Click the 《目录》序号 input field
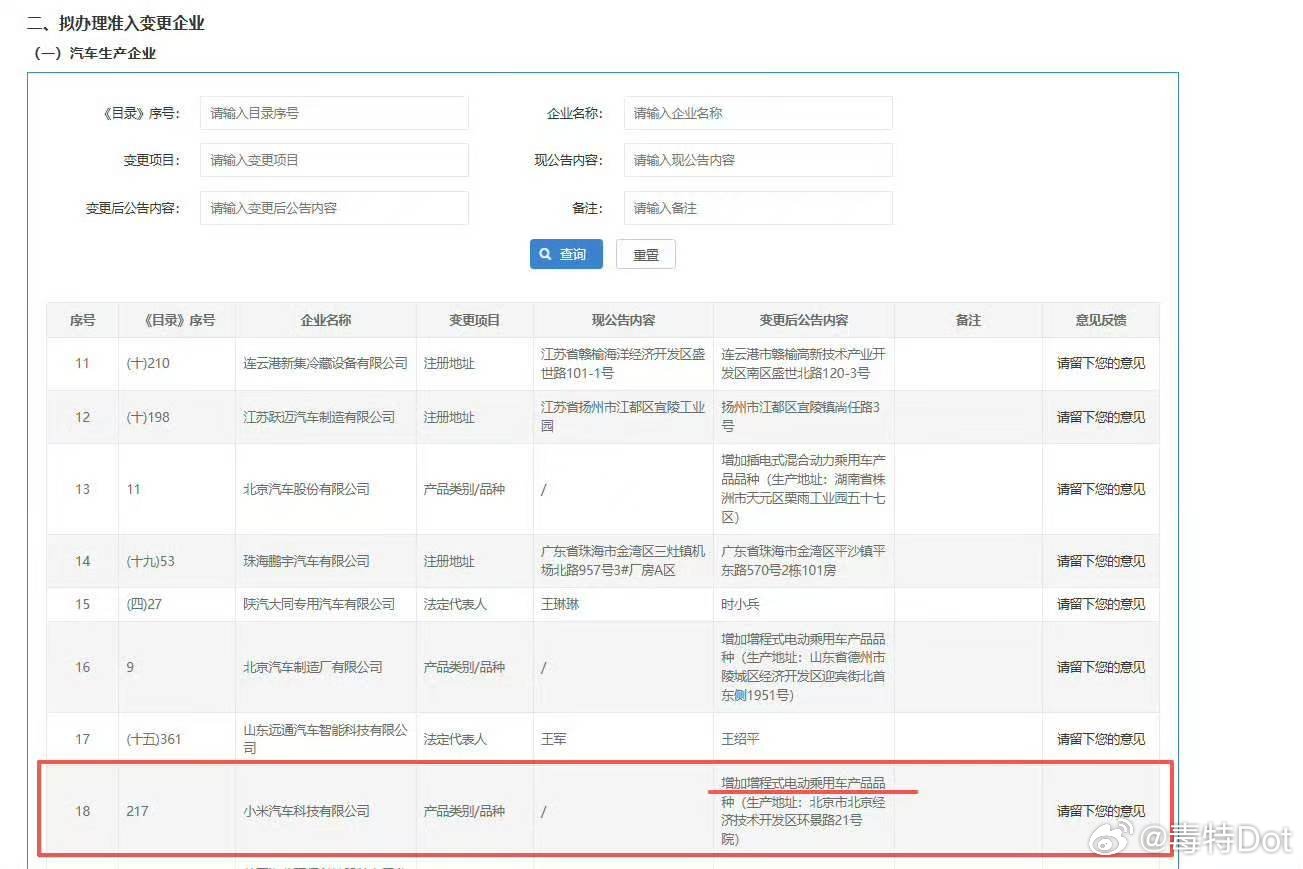The height and width of the screenshot is (869, 1303). click(x=334, y=113)
